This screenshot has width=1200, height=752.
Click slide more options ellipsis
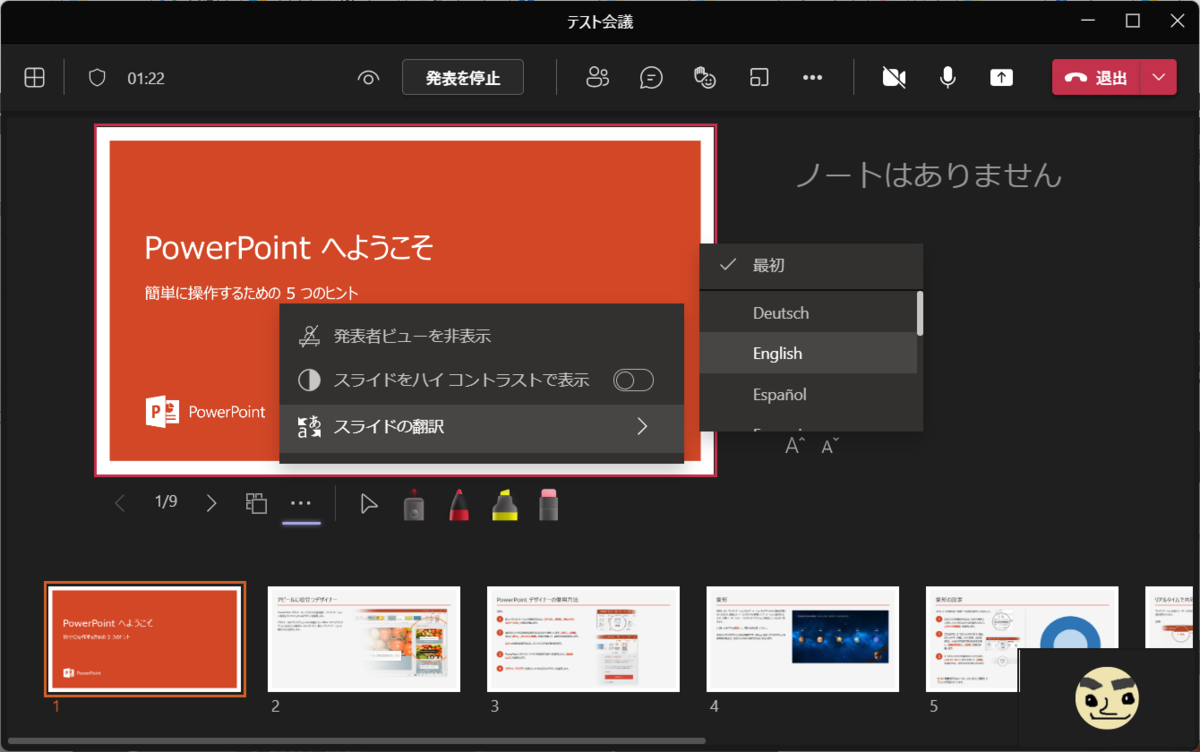(x=301, y=503)
